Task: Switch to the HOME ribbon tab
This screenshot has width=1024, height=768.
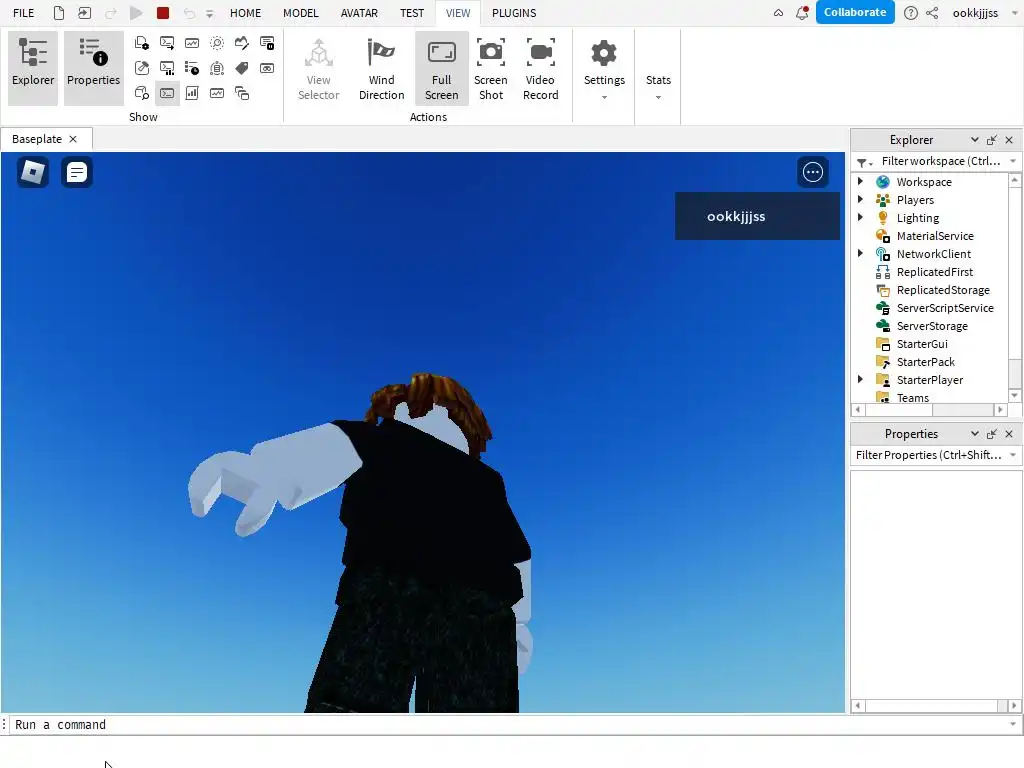Action: (x=246, y=12)
